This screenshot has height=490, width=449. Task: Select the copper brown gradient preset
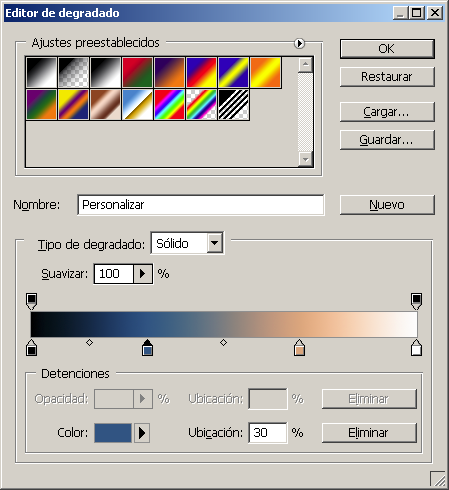pyautogui.click(x=106, y=104)
